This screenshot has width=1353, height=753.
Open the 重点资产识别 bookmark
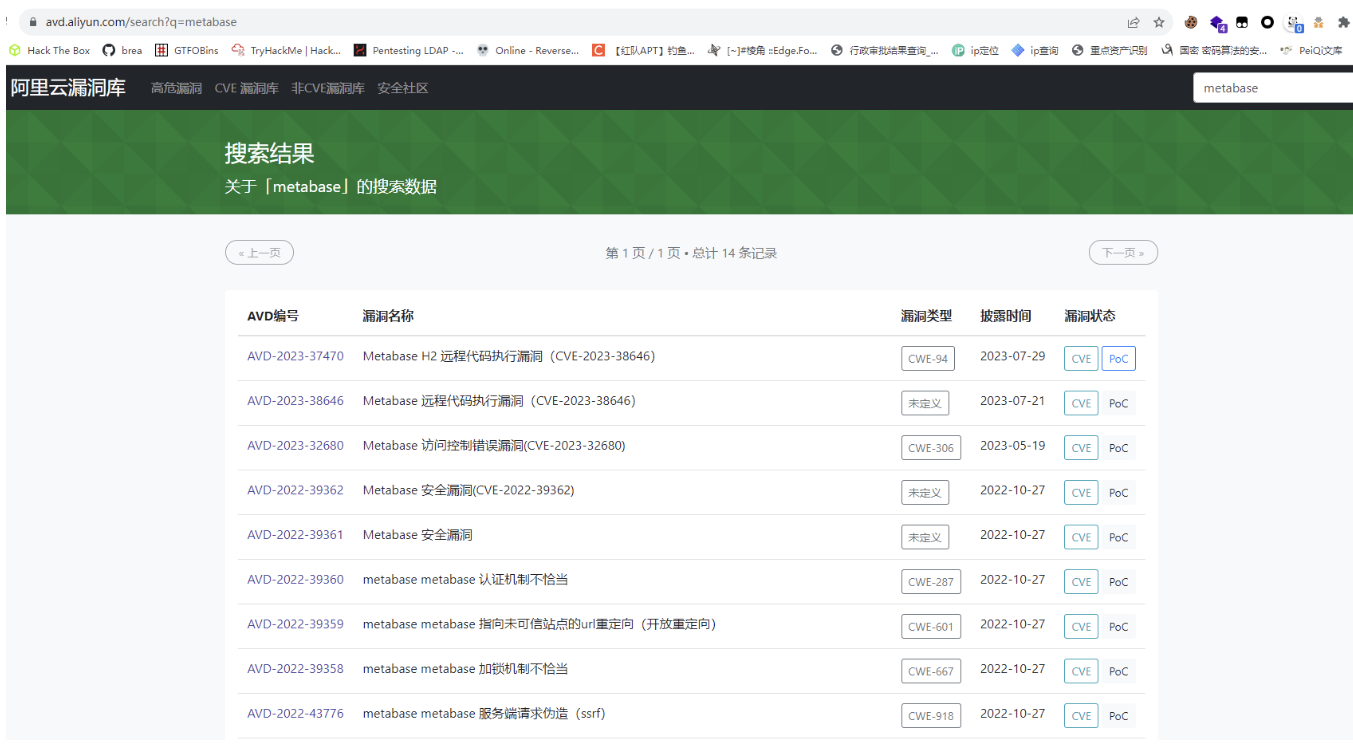(x=1109, y=50)
